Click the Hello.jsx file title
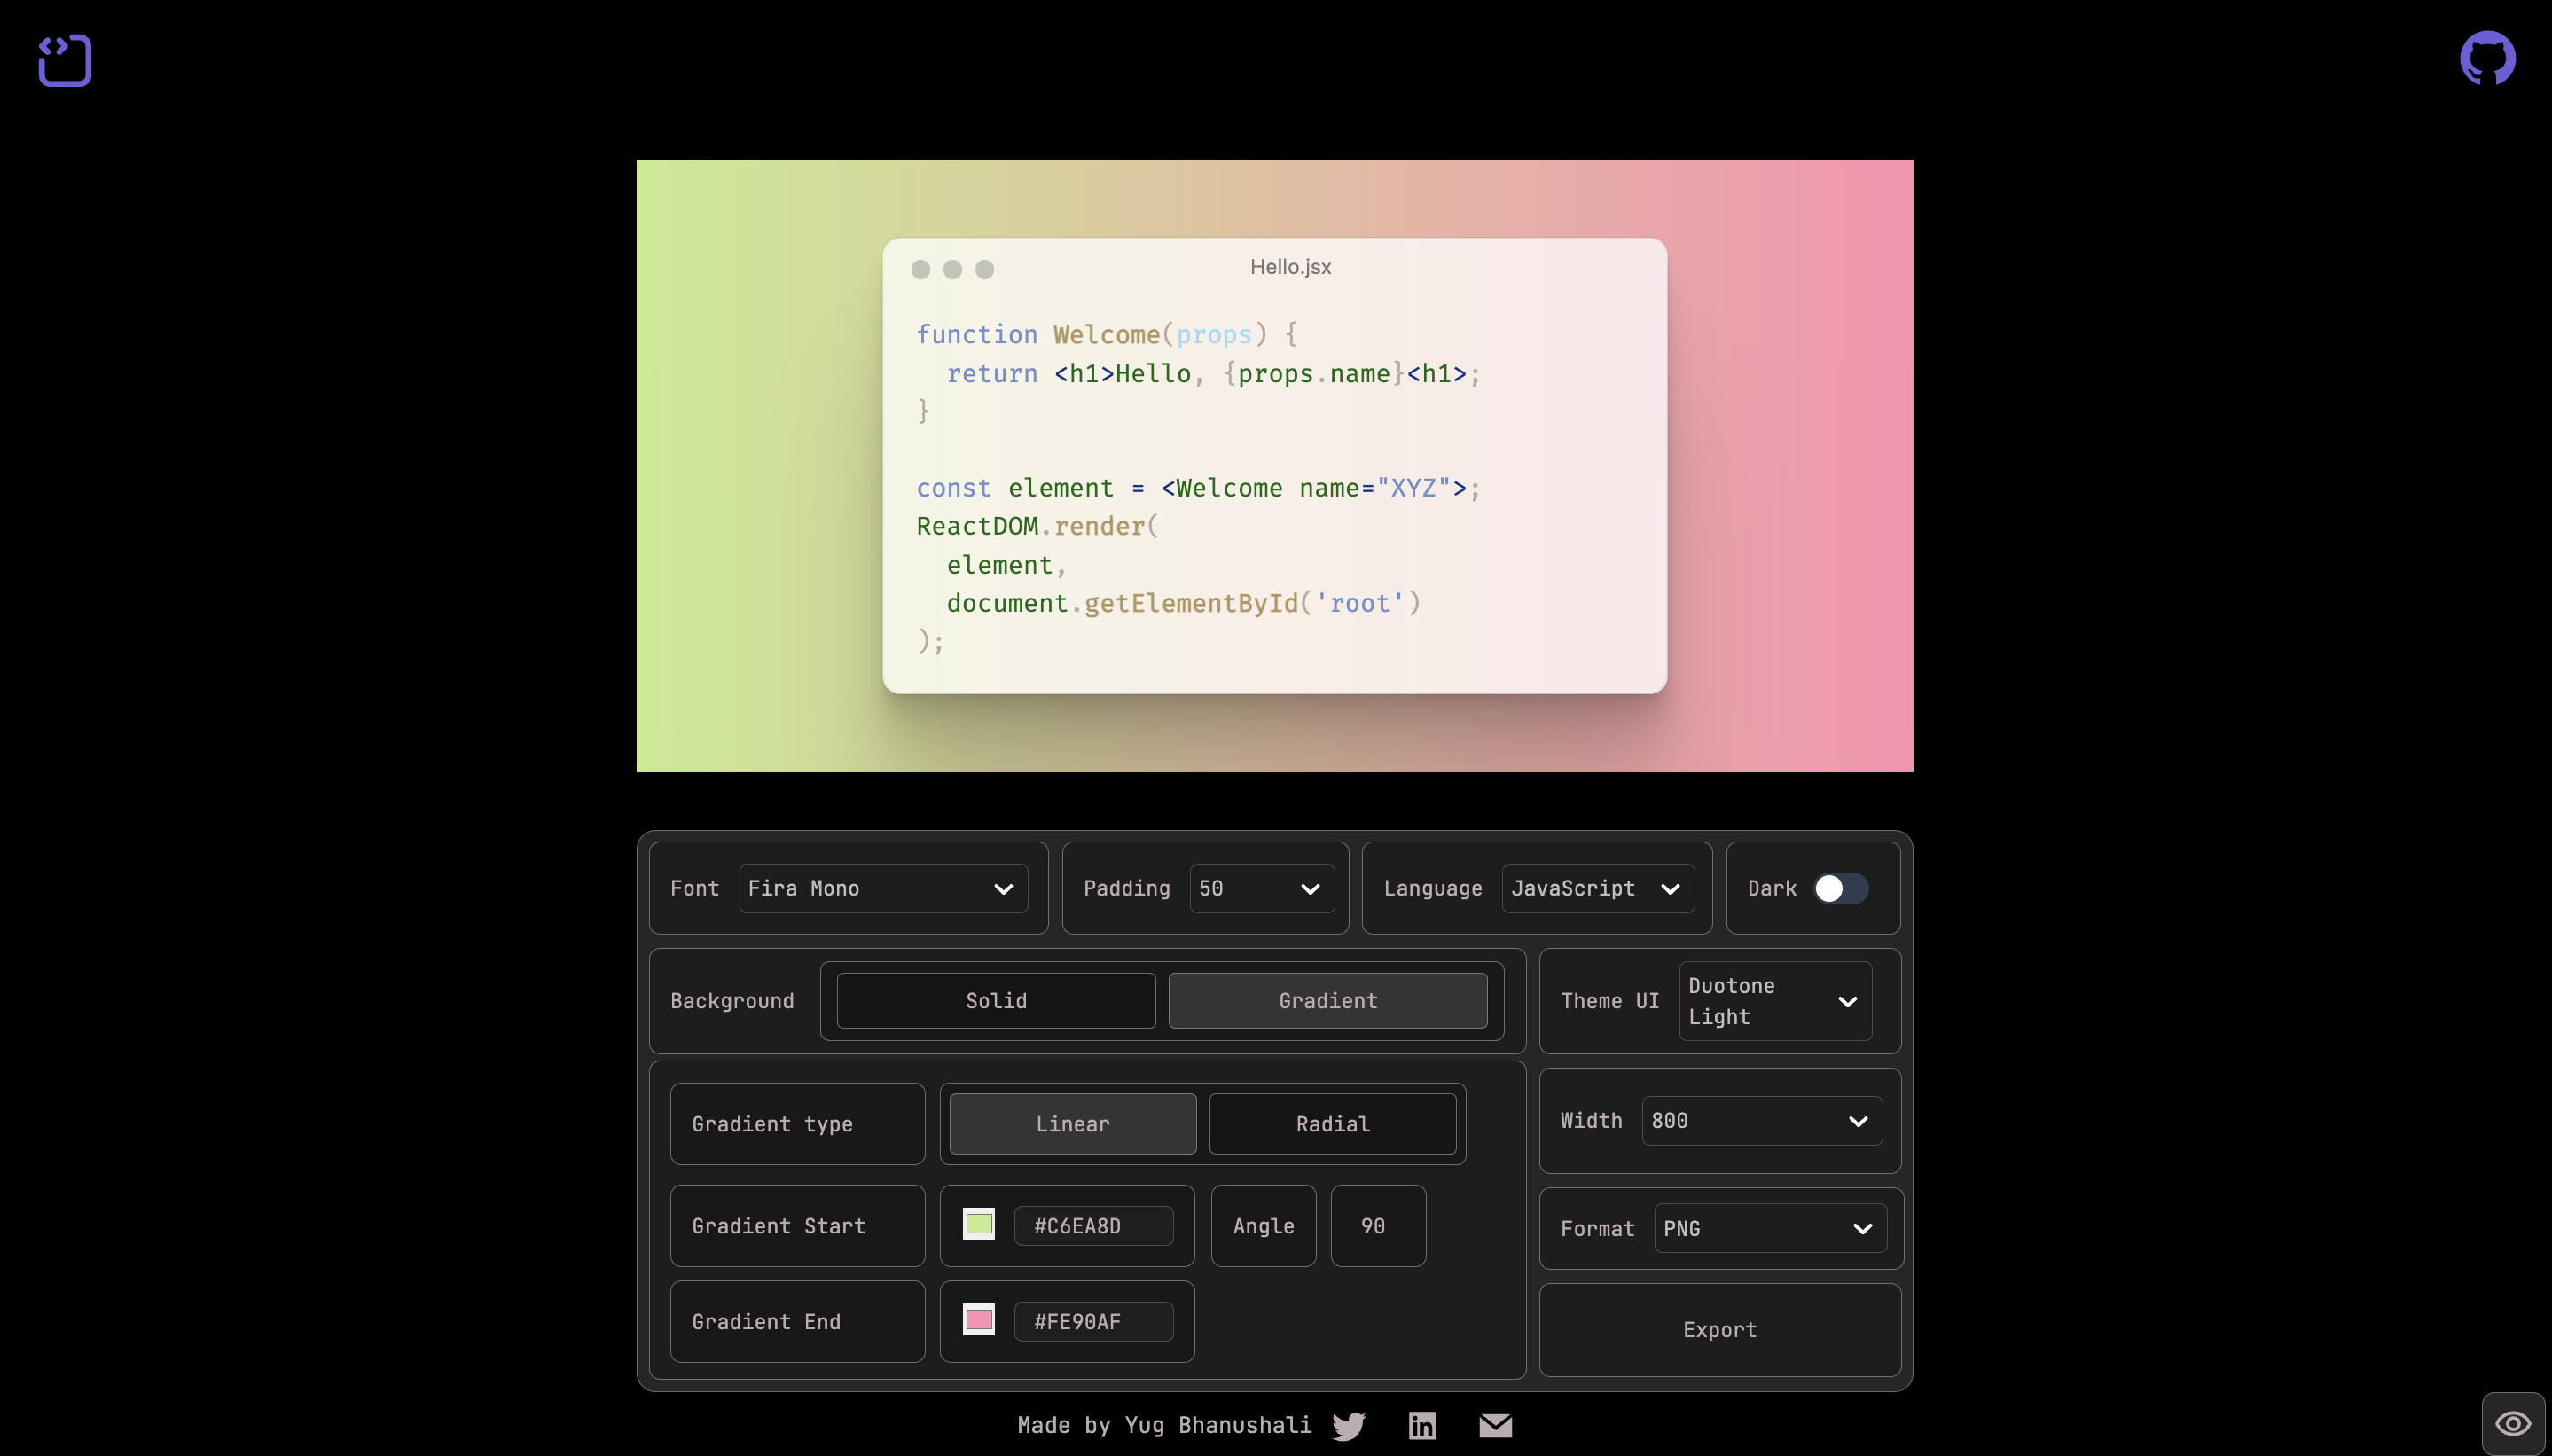 point(1290,267)
